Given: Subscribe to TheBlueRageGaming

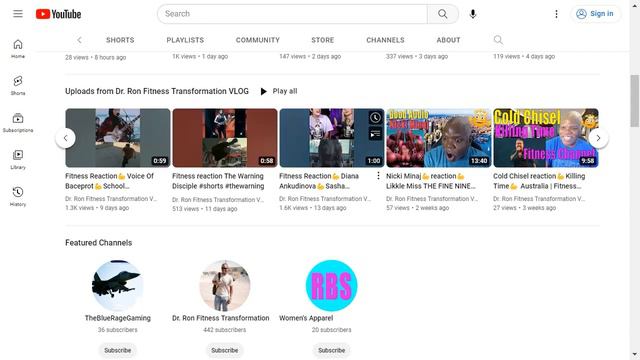Looking at the screenshot, I should (x=118, y=350).
